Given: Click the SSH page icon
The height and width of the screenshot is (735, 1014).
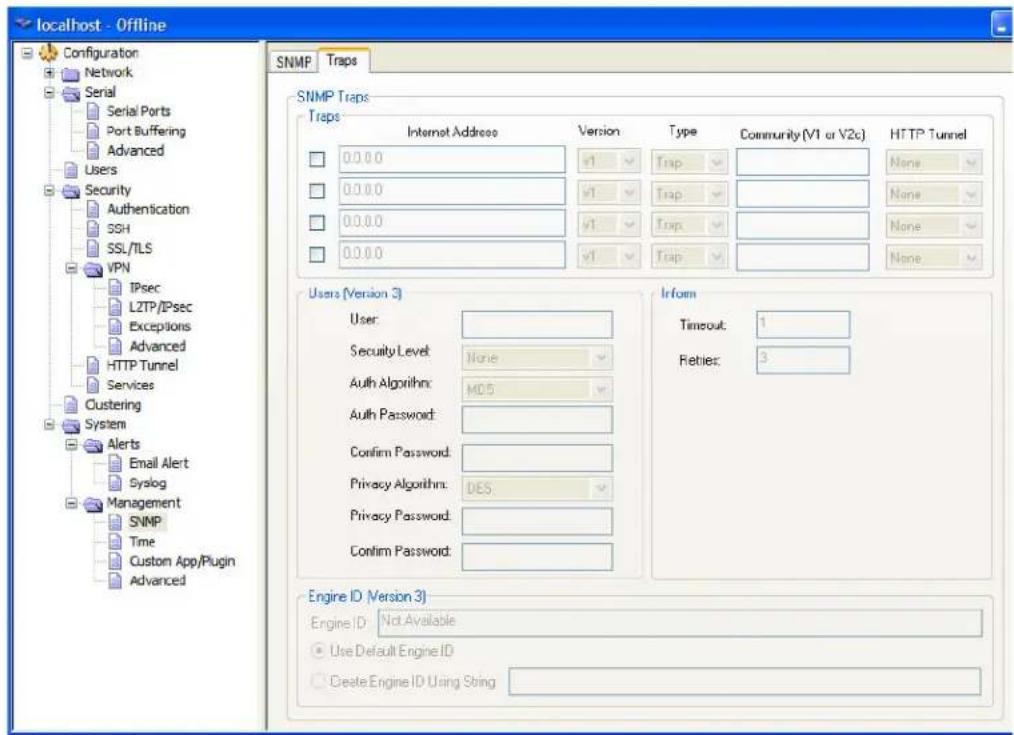Looking at the screenshot, I should [93, 228].
